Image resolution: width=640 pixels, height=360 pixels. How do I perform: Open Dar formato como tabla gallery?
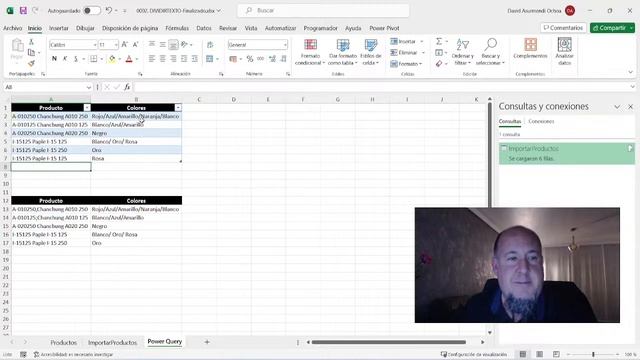pos(342,52)
